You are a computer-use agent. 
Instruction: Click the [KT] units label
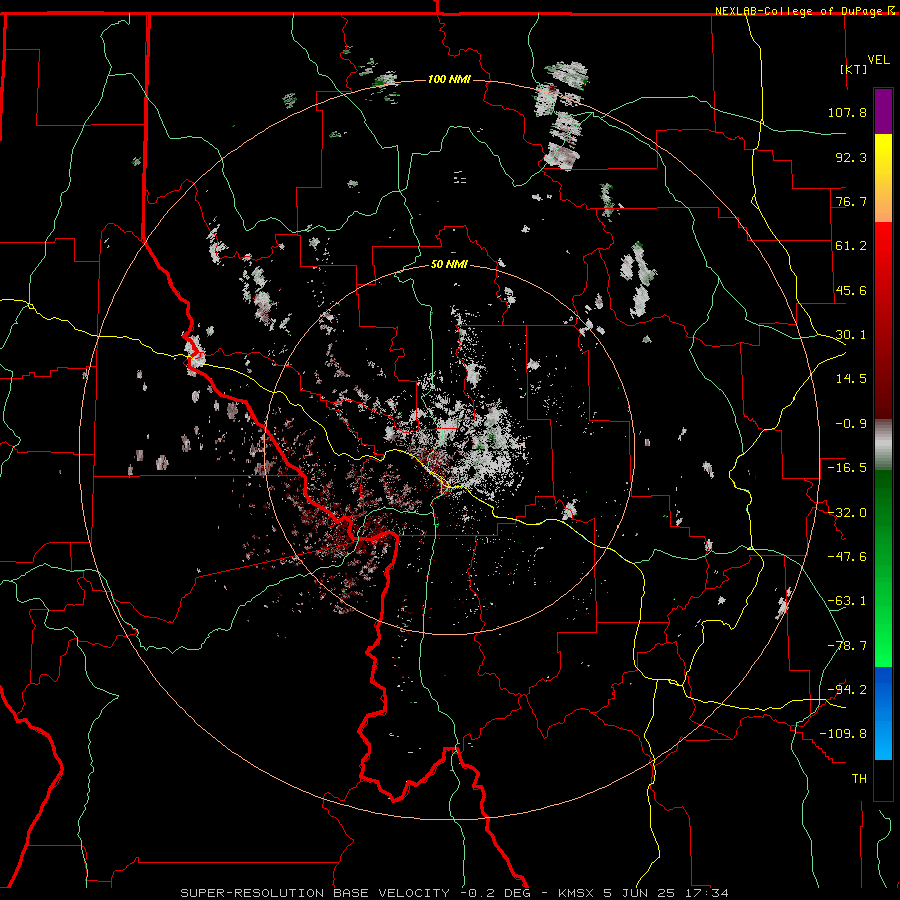point(854,69)
